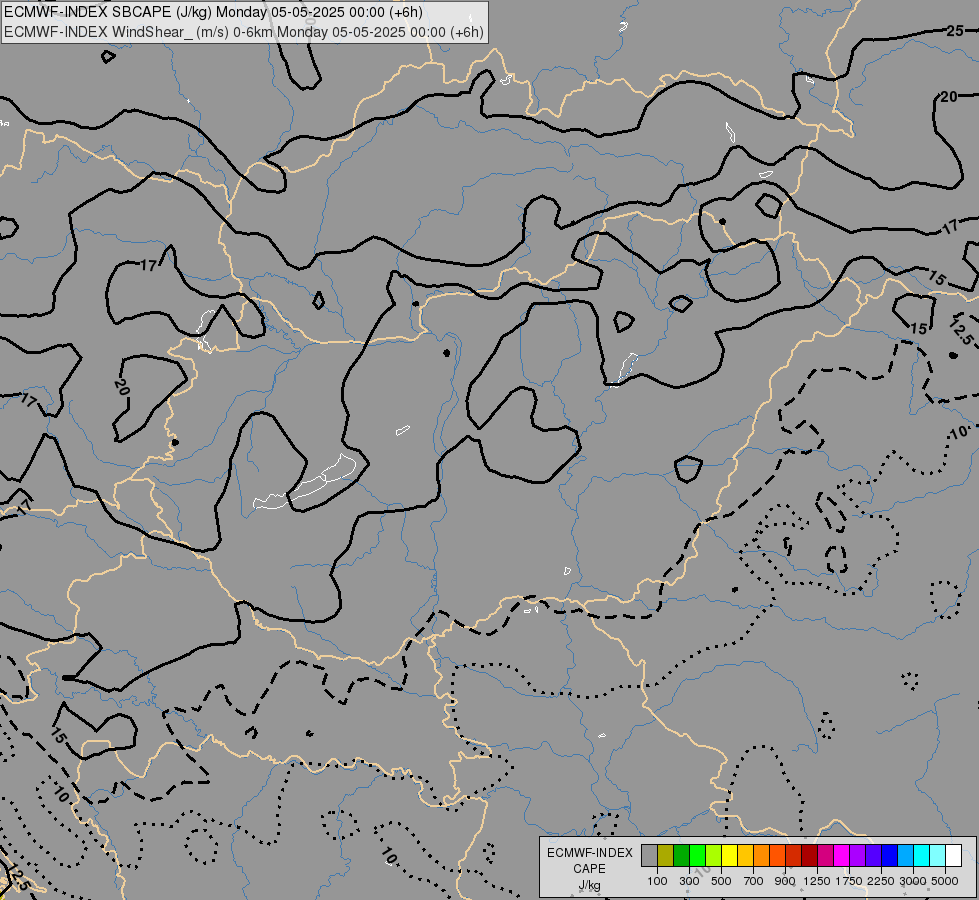This screenshot has width=979, height=900.
Task: Click the legend value '900'
Action: click(x=785, y=881)
